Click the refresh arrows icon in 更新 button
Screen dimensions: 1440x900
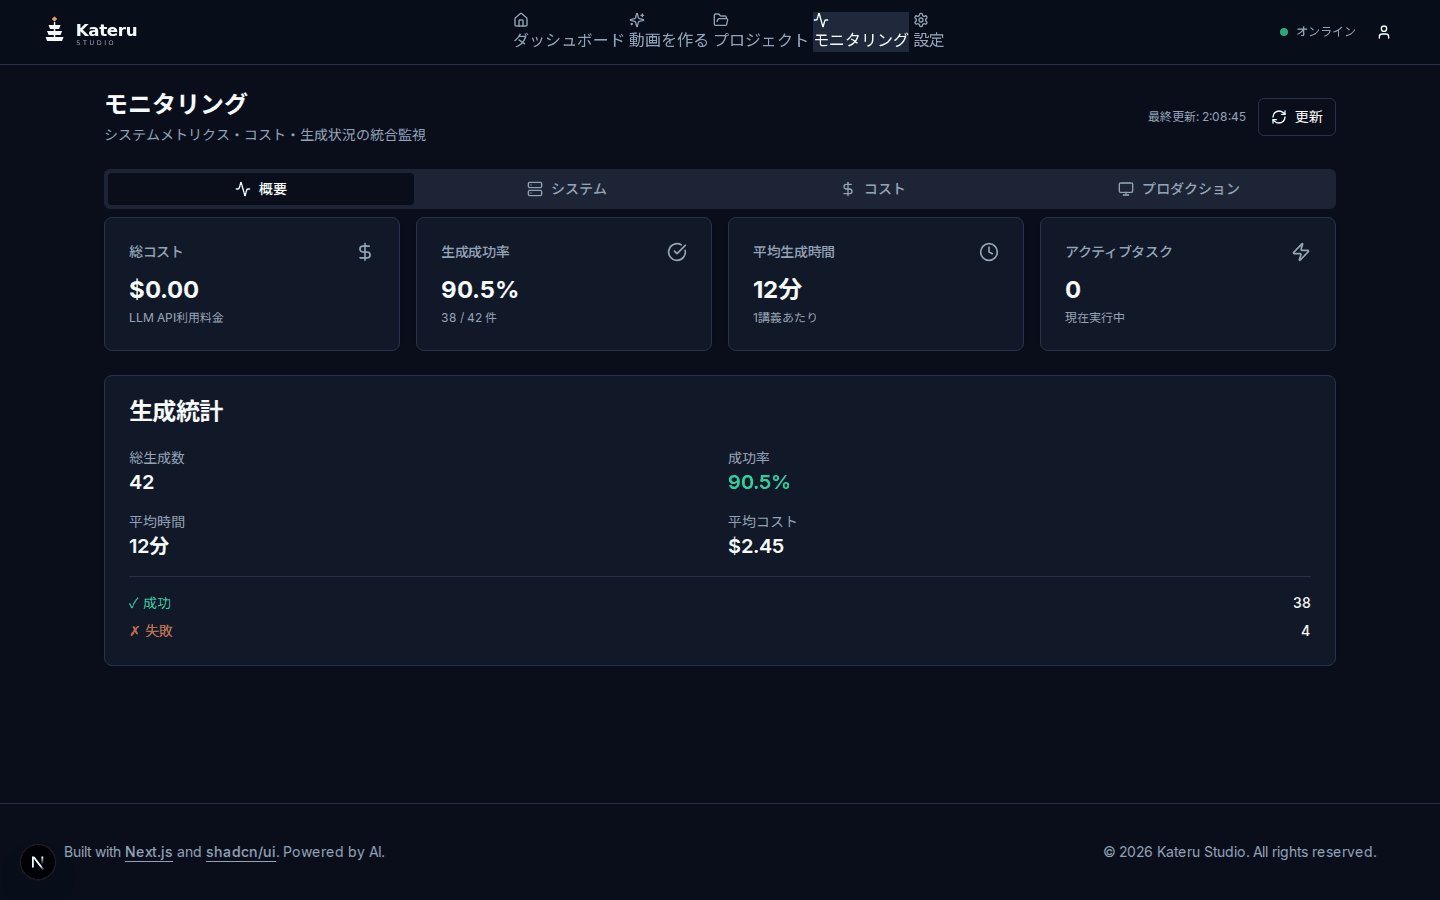1279,117
